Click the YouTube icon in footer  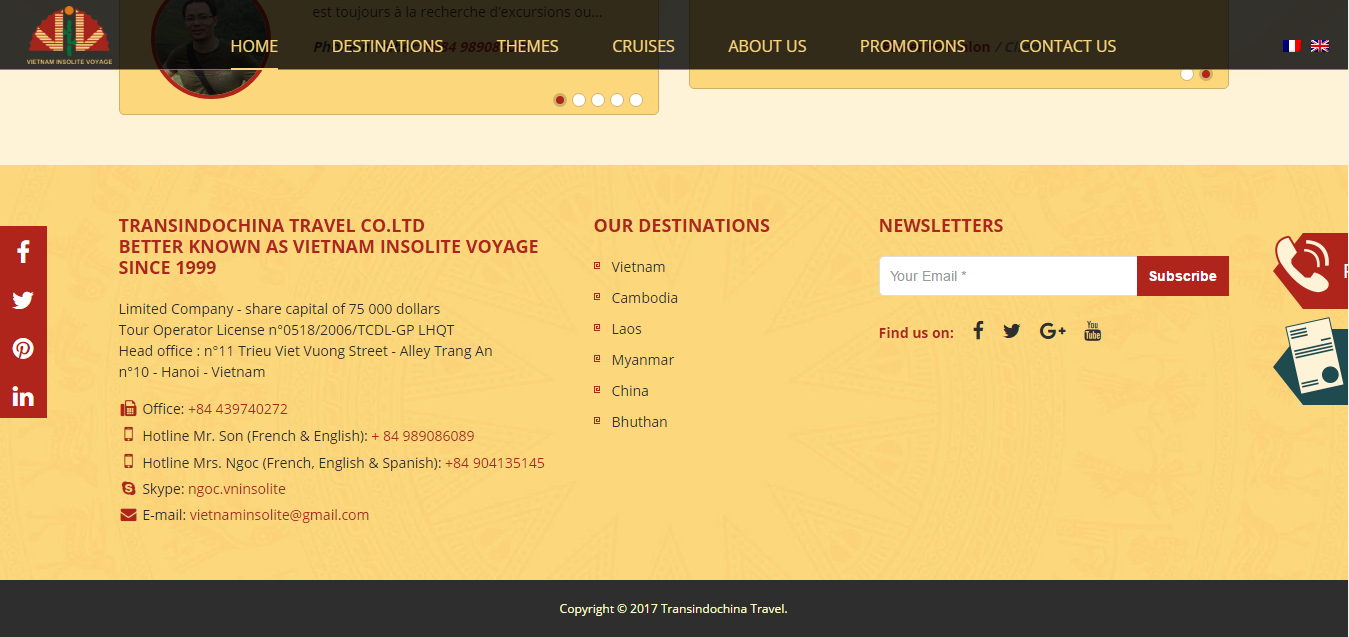coord(1093,331)
